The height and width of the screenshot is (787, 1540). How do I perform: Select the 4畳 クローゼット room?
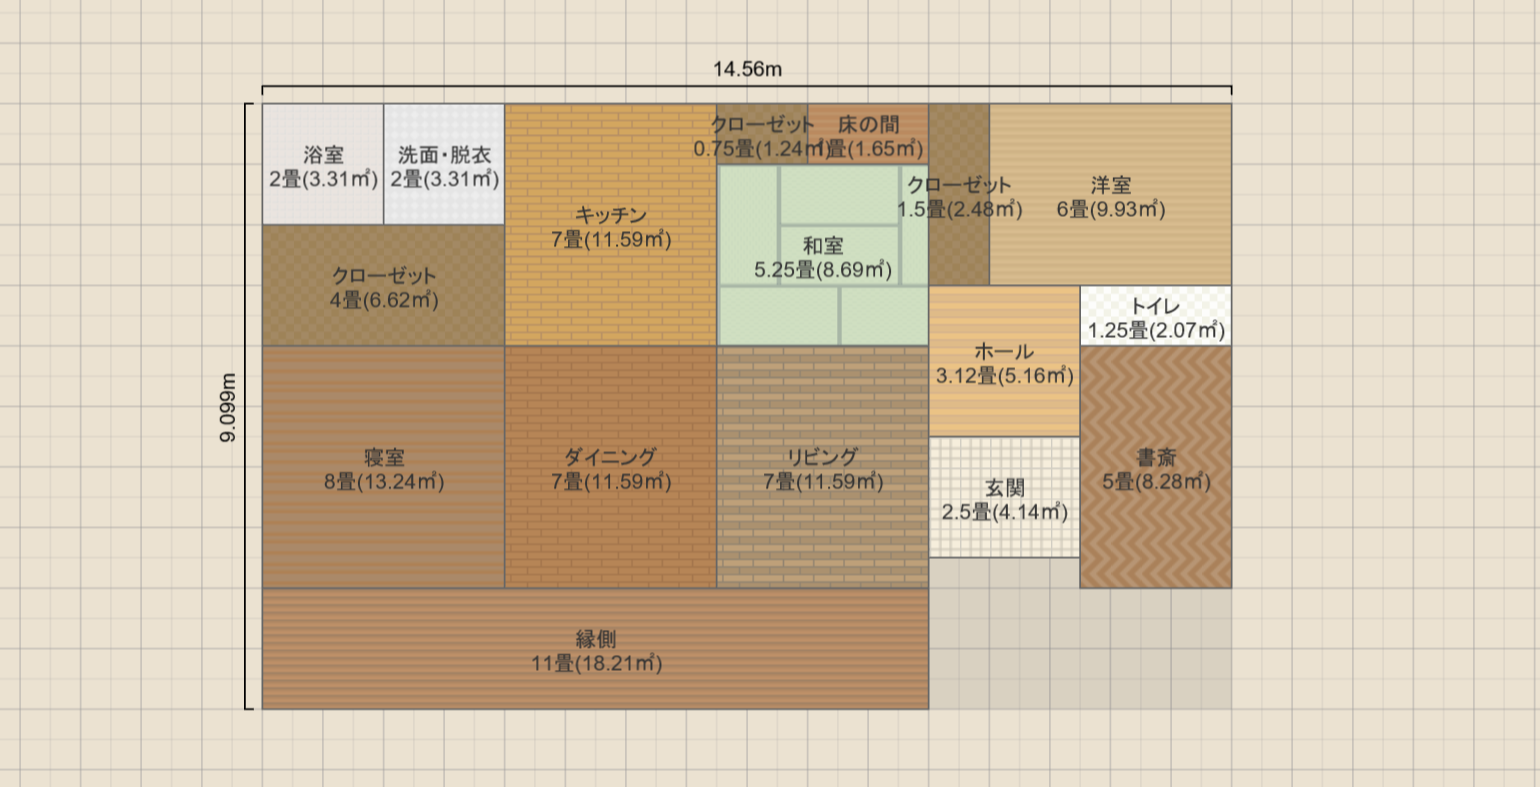(x=384, y=286)
